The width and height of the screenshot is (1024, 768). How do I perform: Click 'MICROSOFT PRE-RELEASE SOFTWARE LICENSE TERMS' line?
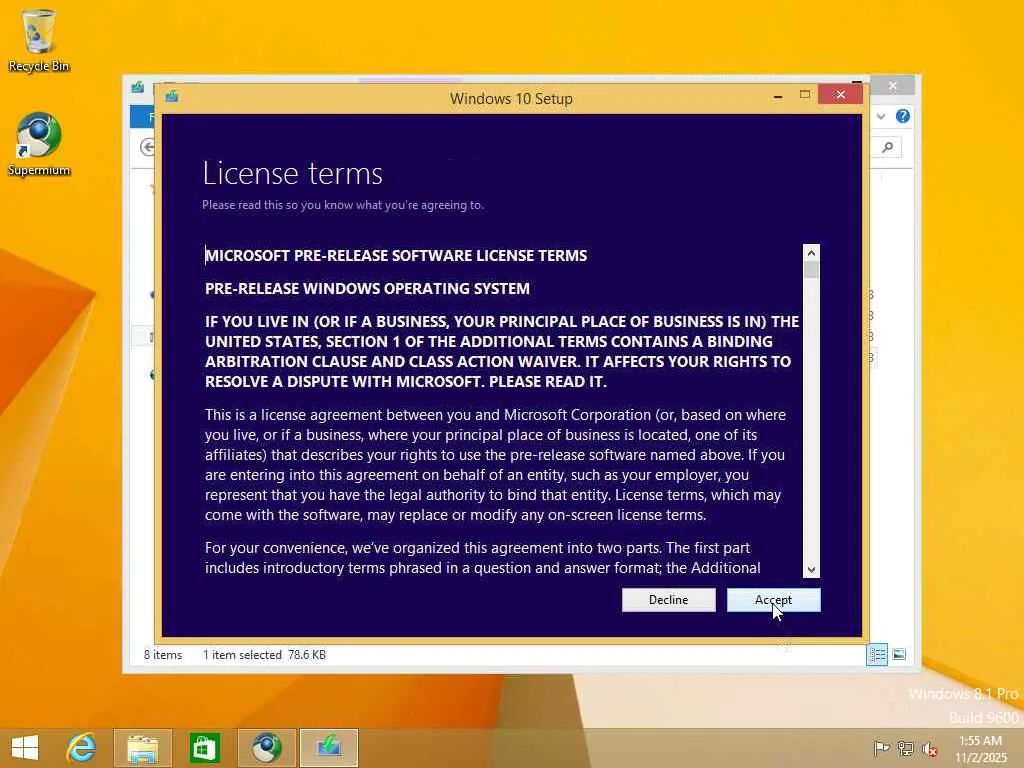(396, 255)
